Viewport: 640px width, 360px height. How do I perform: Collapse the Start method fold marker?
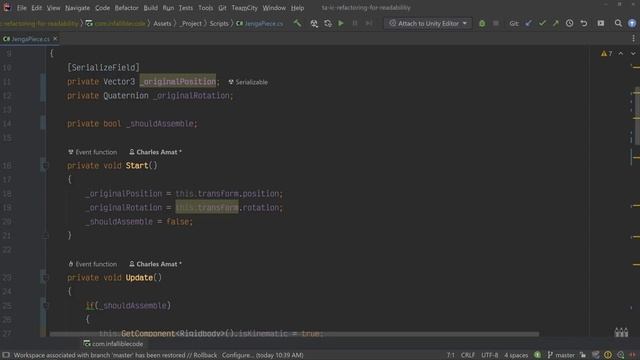45,166
